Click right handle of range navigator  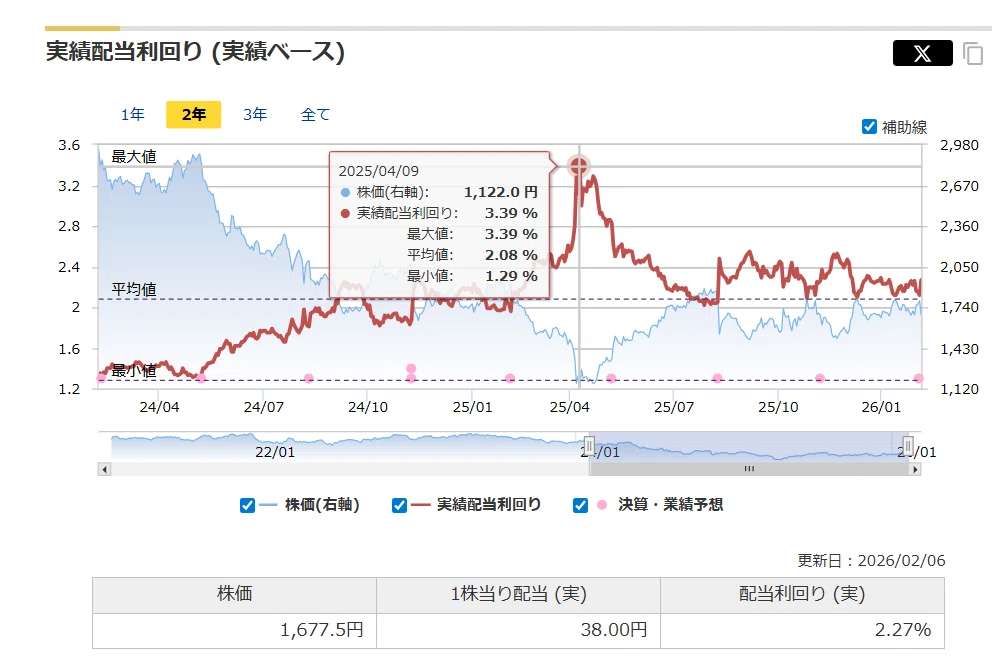[x=907, y=445]
